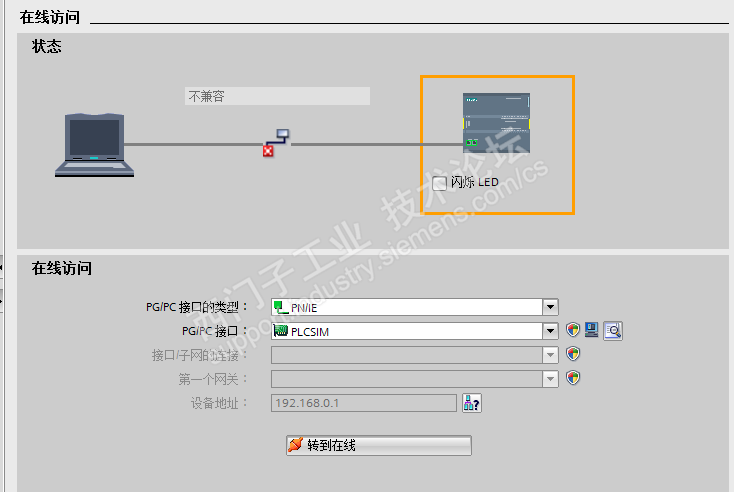Open the 第一个网关 dropdown arrow
Viewport: 734px width, 492px height.
[550, 379]
